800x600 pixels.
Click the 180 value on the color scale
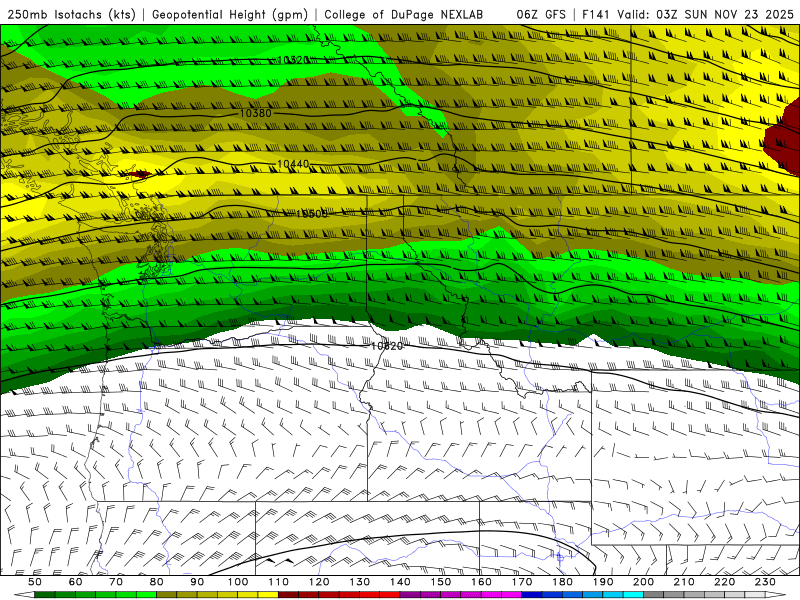563,582
